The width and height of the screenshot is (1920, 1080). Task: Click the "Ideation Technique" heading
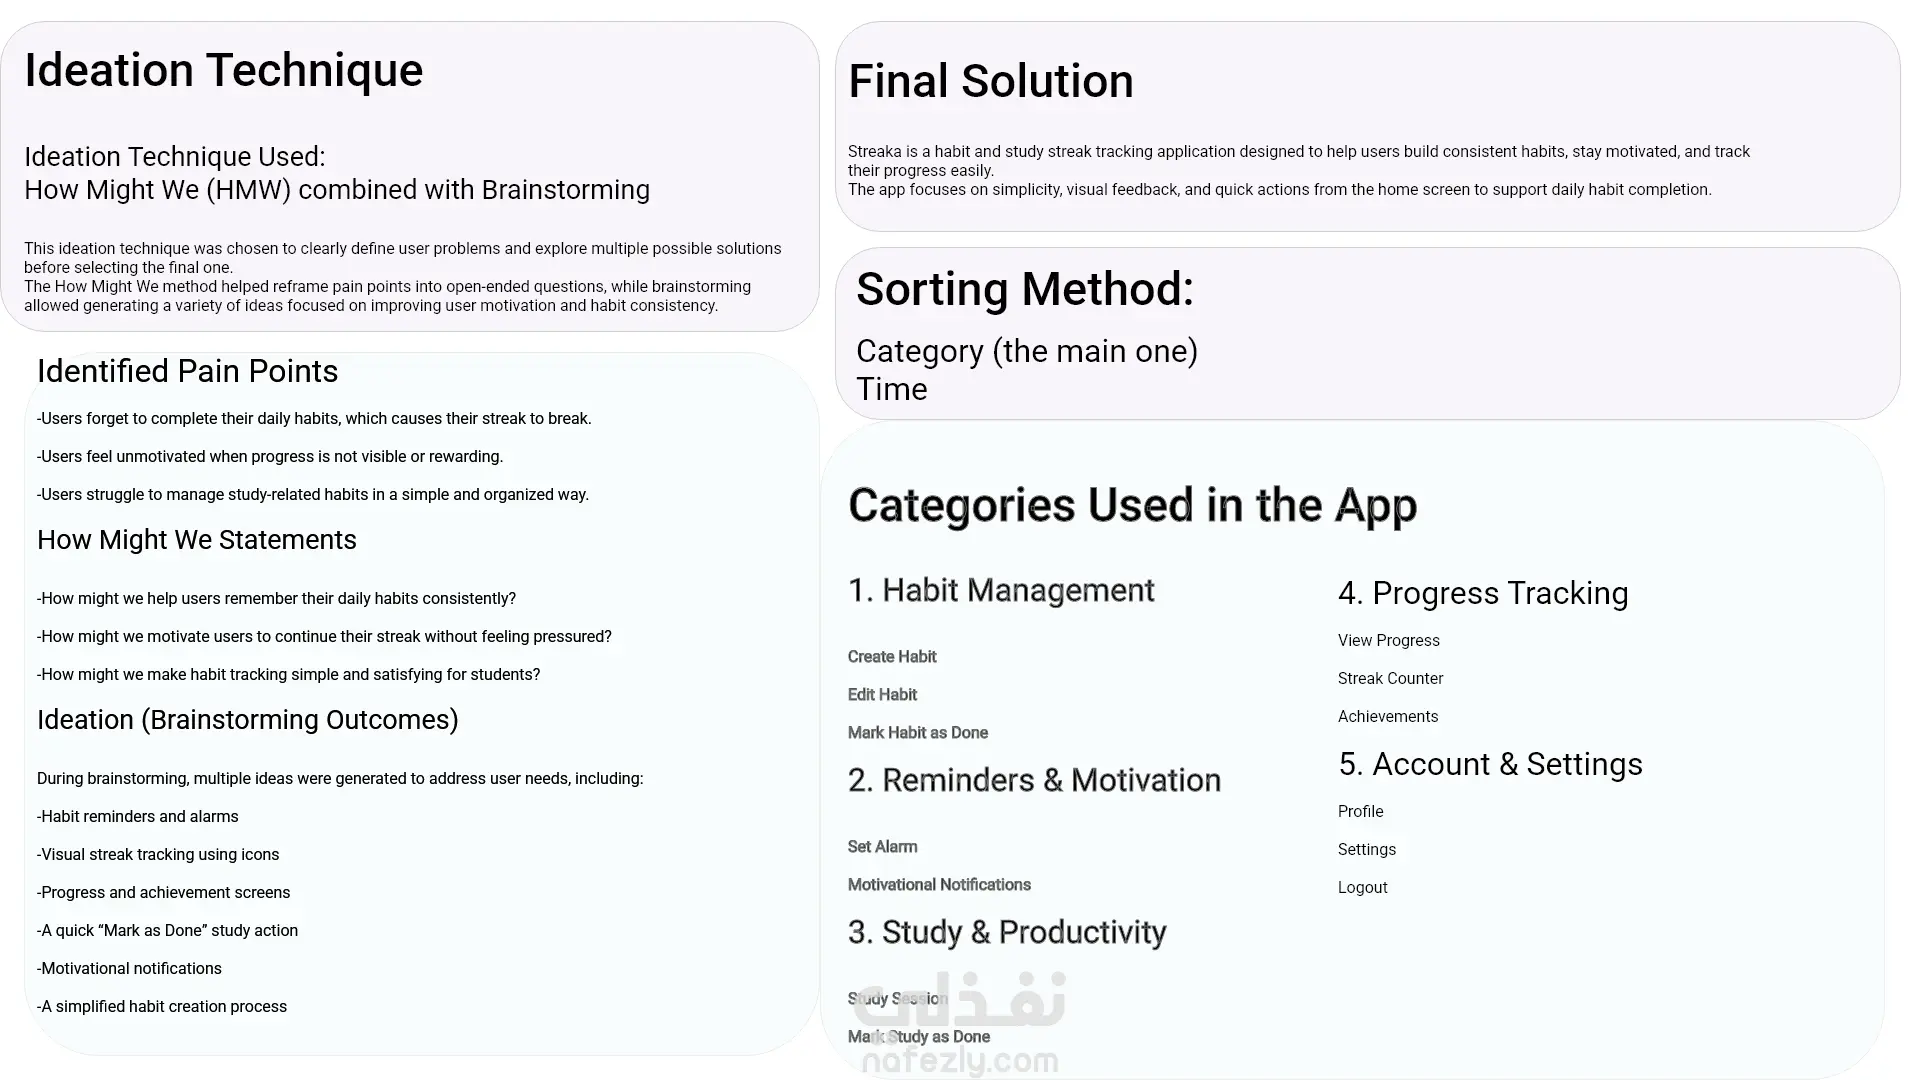[x=223, y=71]
